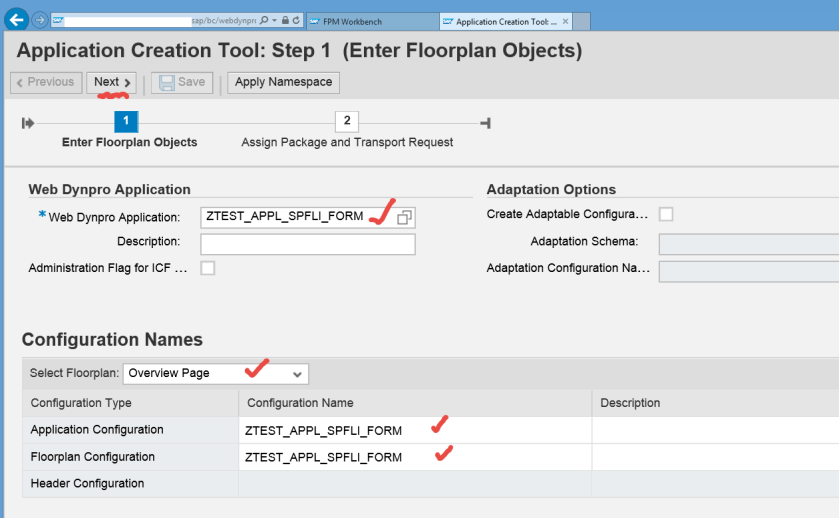Click the refresh icon in address bar
The height and width of the screenshot is (518, 839).
pyautogui.click(x=297, y=20)
